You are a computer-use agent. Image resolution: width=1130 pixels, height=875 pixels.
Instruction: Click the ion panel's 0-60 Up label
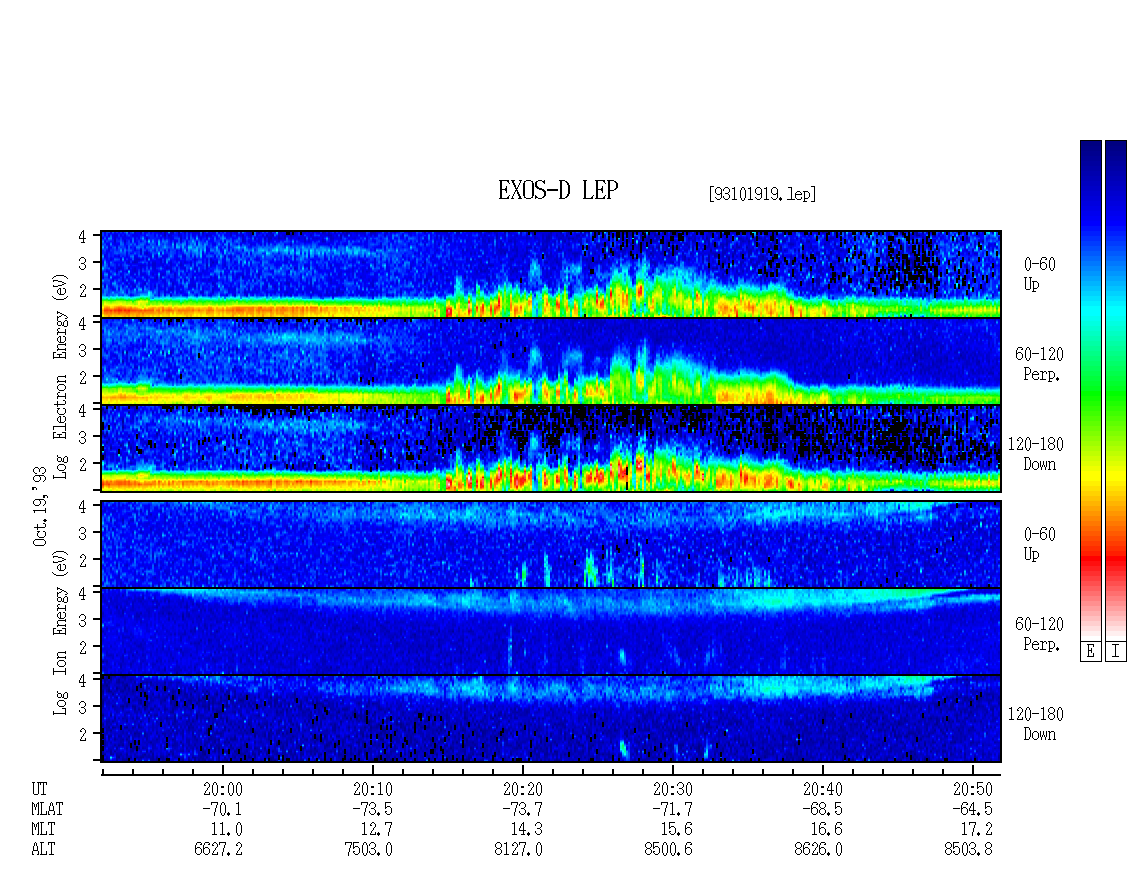pos(1039,544)
